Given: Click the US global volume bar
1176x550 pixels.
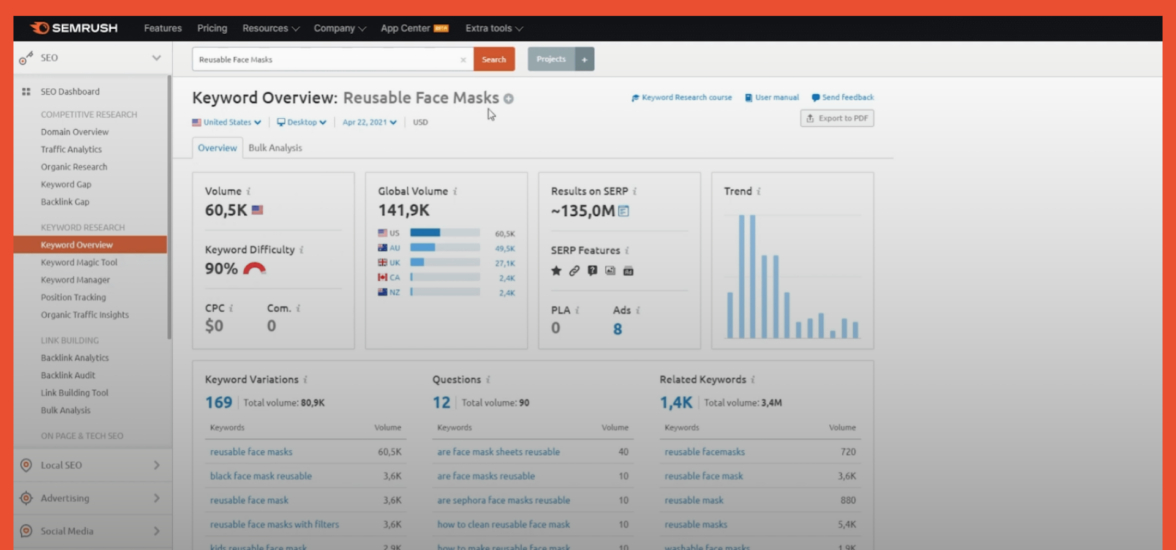Looking at the screenshot, I should 445,233.
